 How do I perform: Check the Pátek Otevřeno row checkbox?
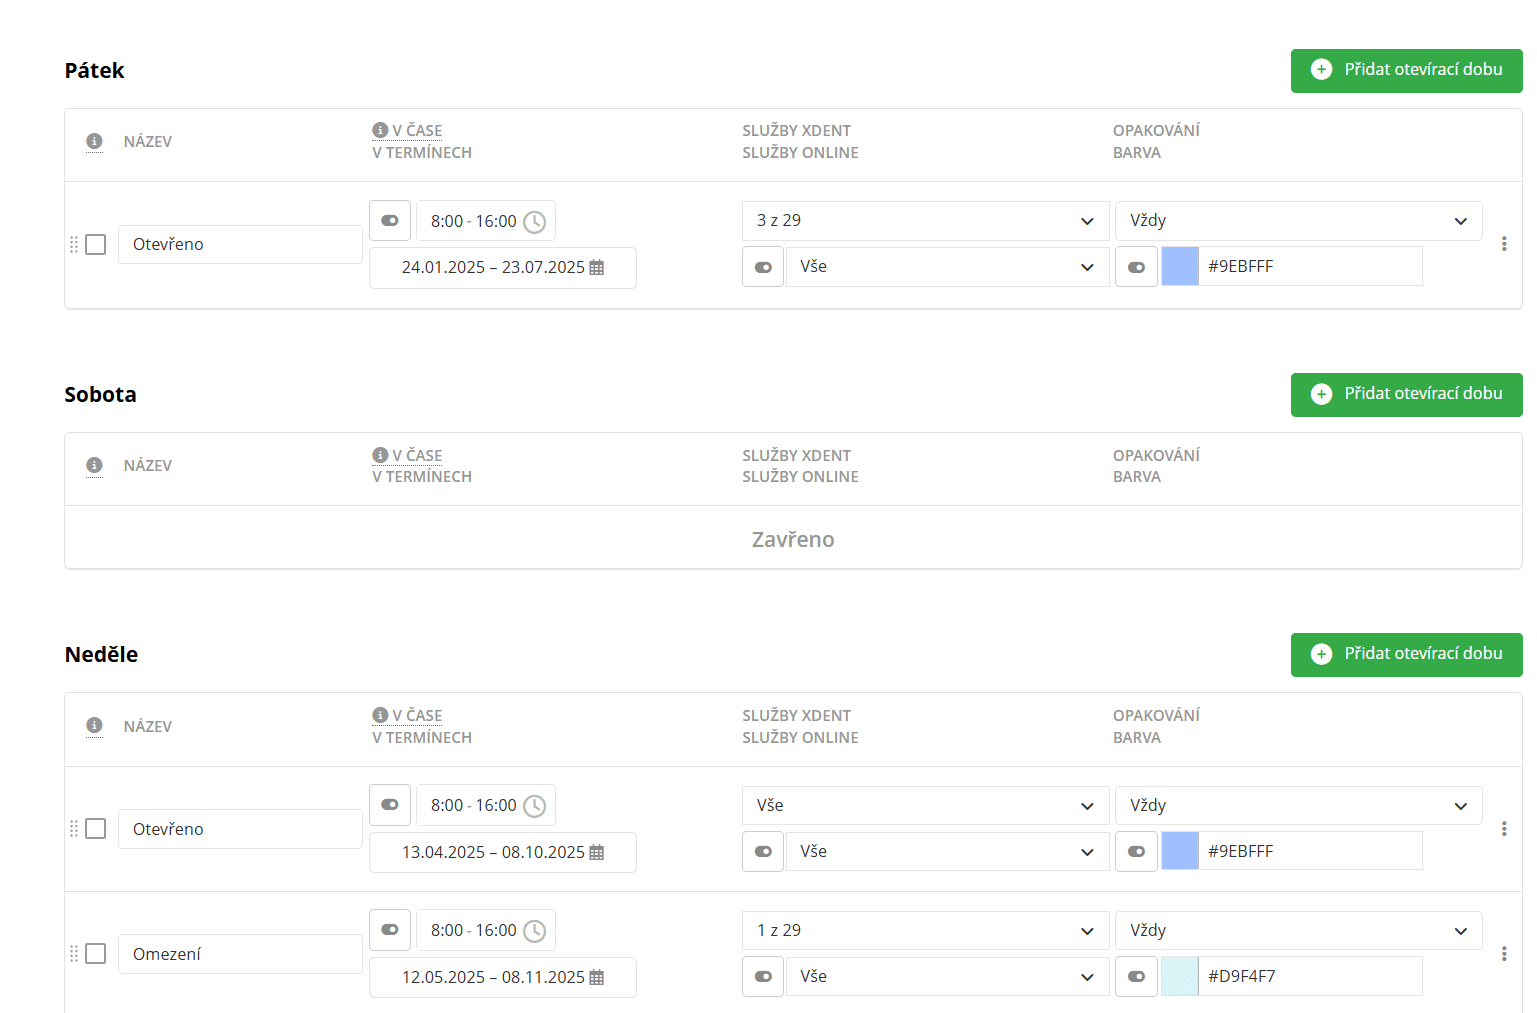pos(96,244)
